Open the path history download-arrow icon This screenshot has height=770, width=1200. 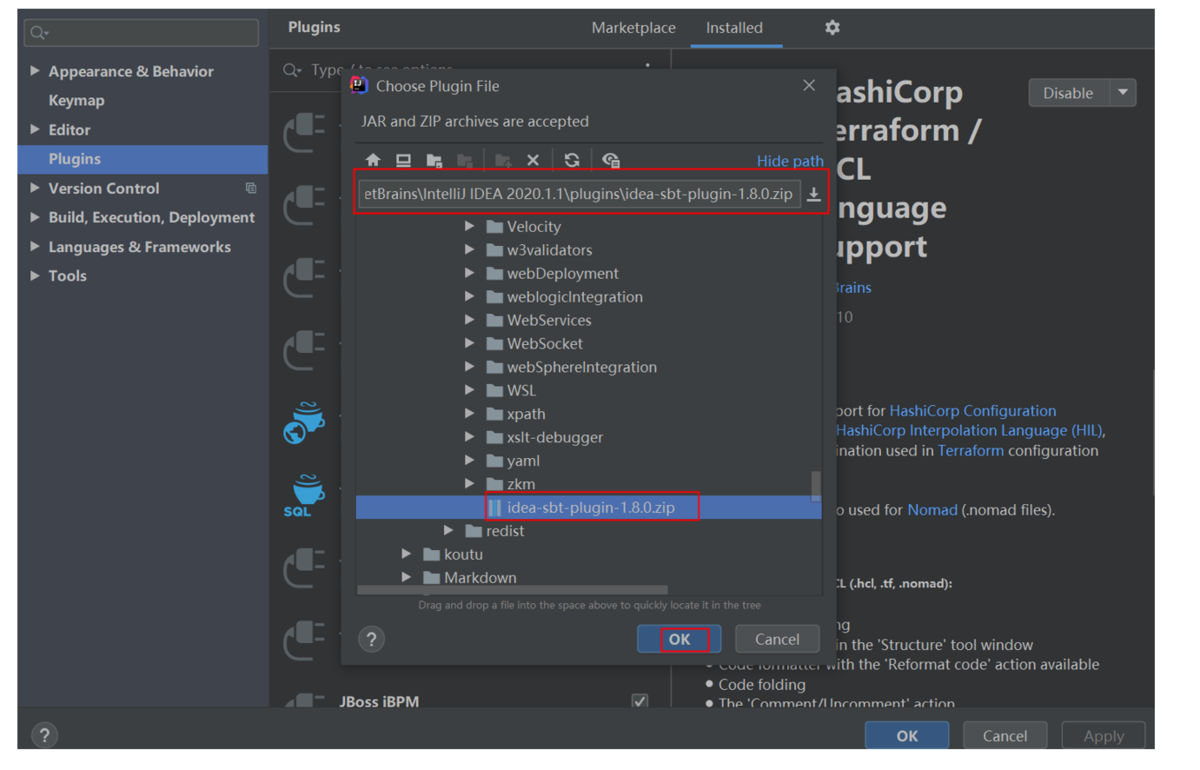pos(814,194)
